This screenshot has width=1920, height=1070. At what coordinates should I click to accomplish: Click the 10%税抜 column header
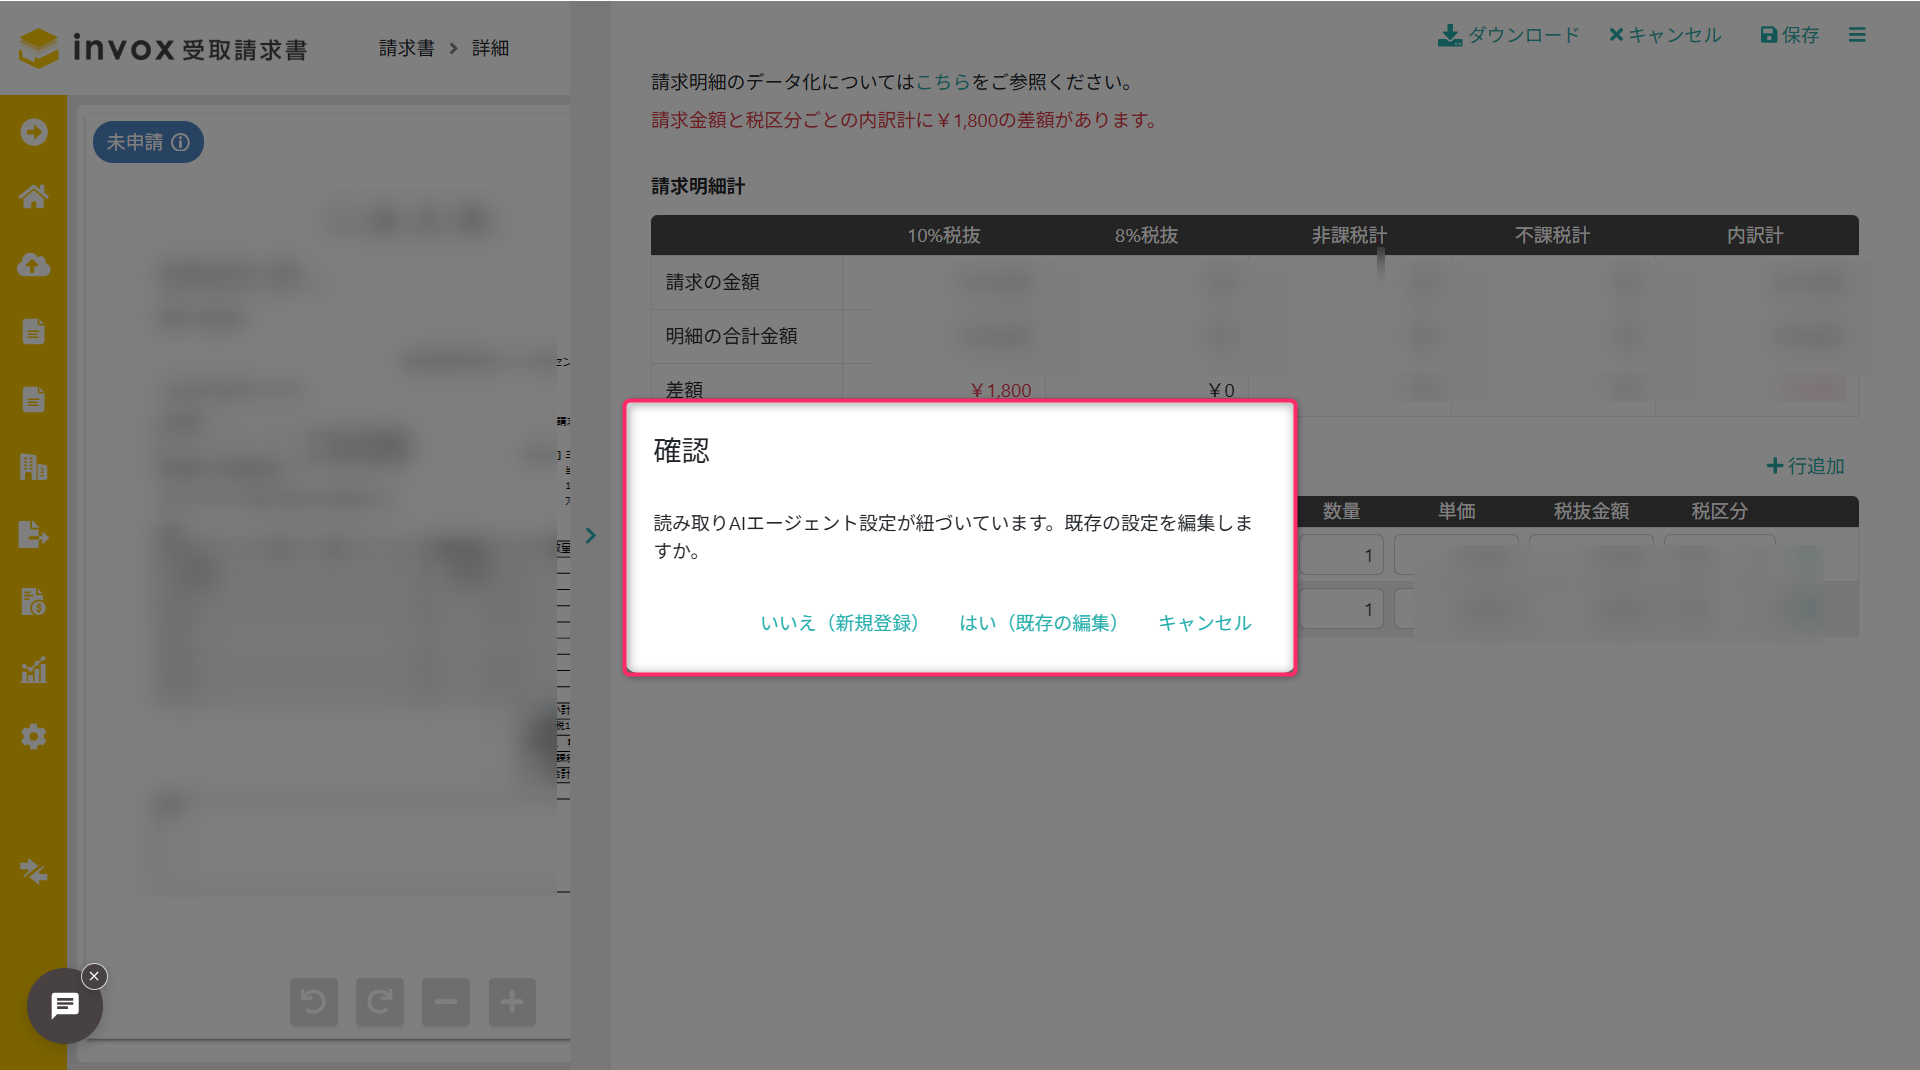click(944, 235)
